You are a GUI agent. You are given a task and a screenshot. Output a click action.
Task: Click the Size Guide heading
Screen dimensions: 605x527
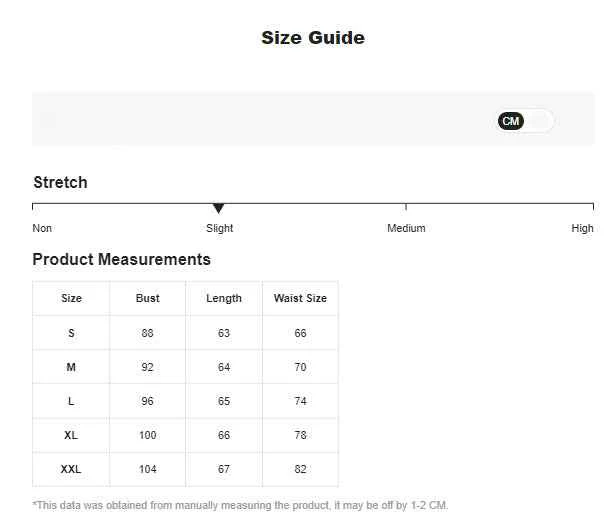tap(313, 38)
